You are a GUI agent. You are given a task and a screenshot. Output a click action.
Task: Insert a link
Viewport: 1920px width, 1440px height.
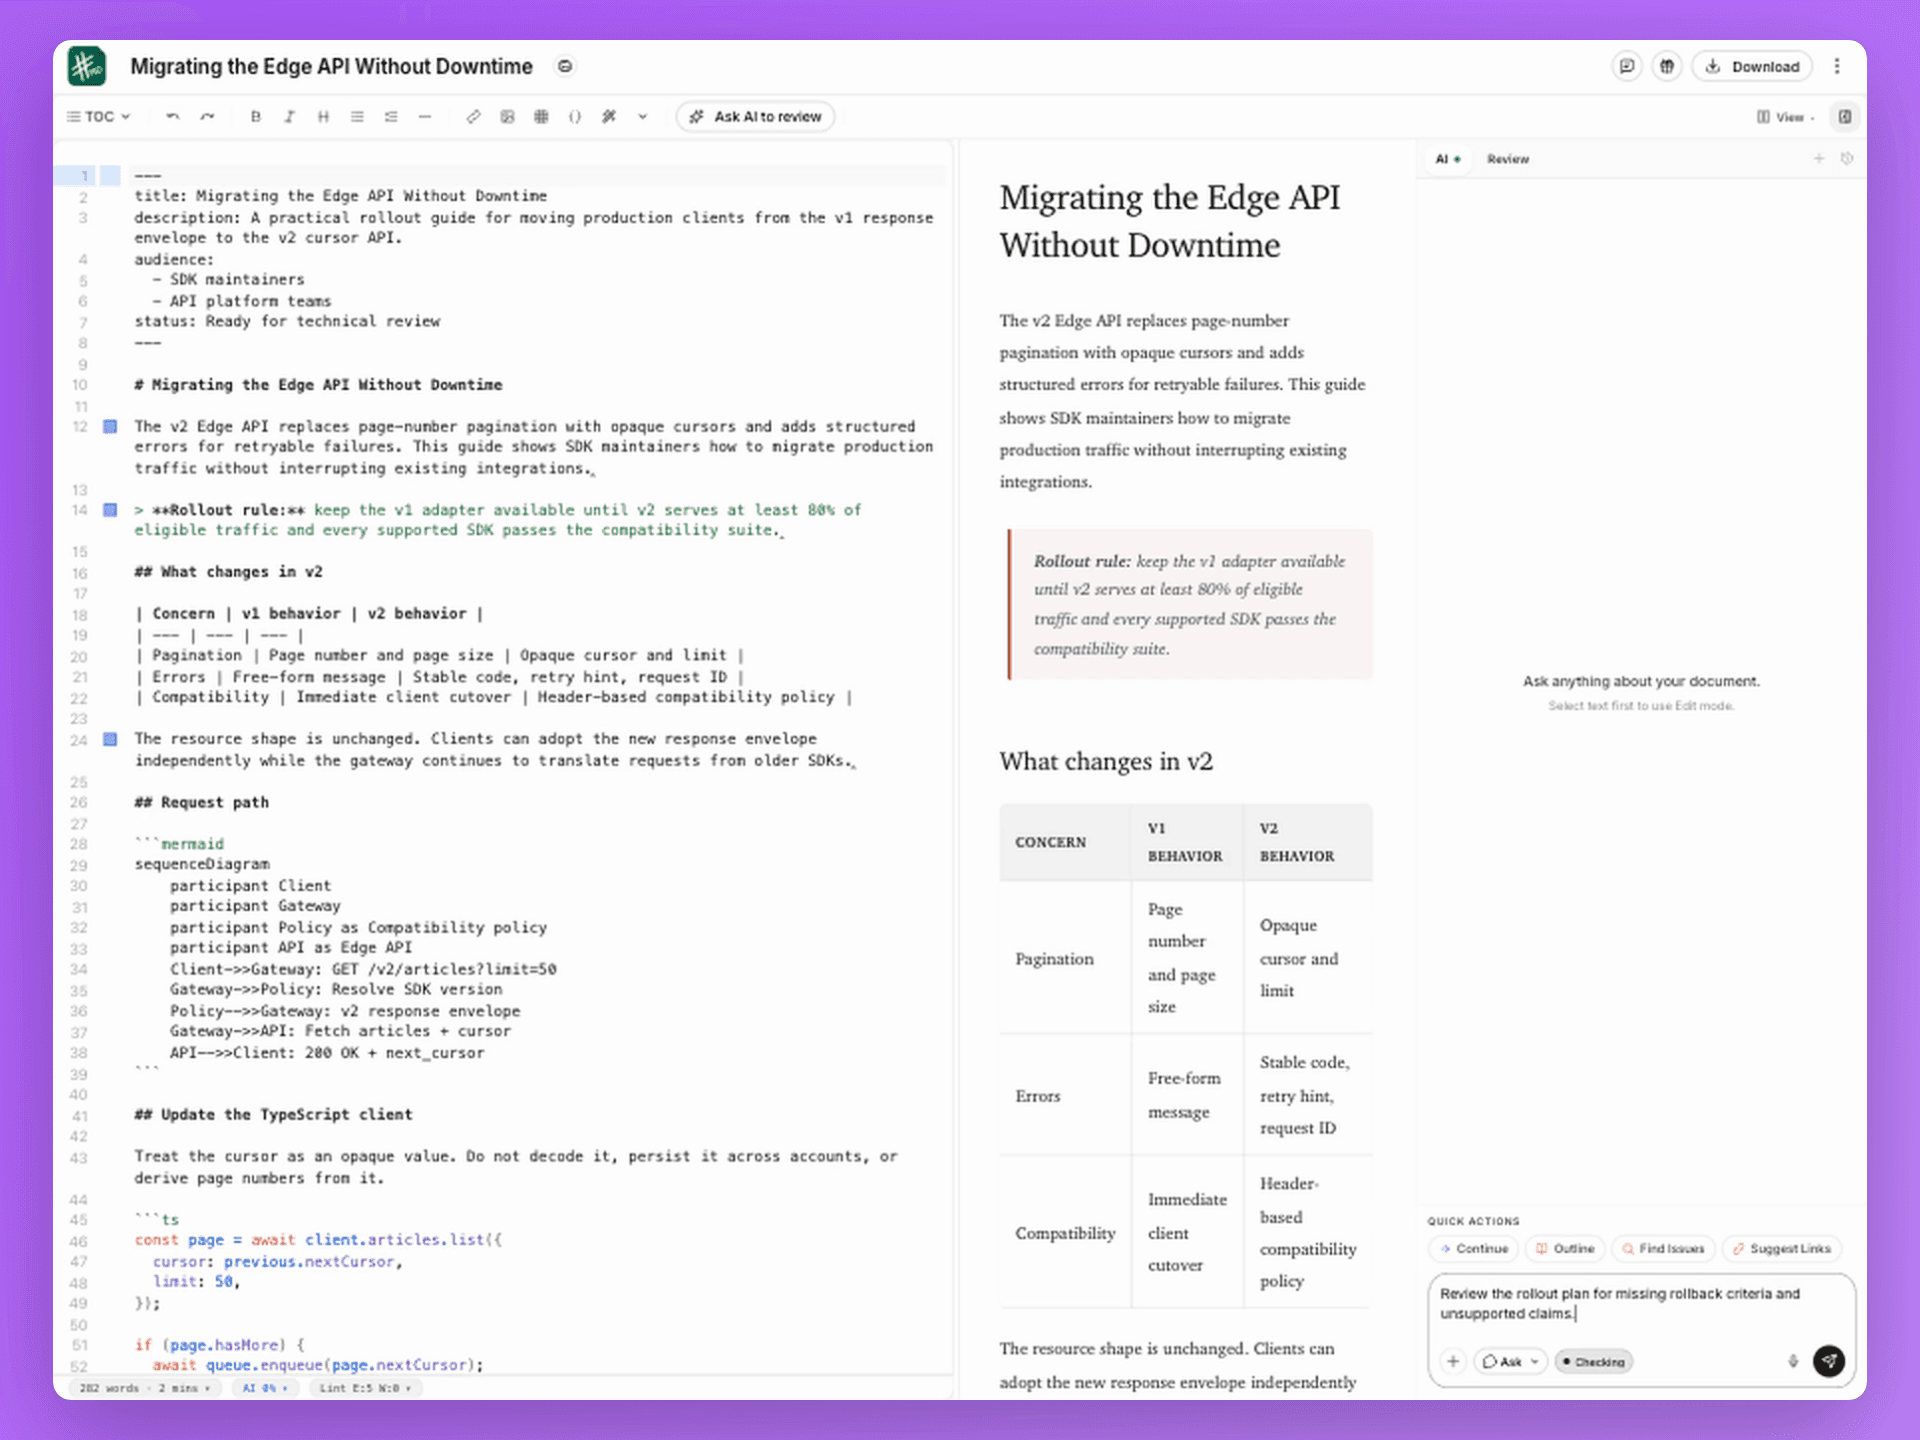coord(473,117)
